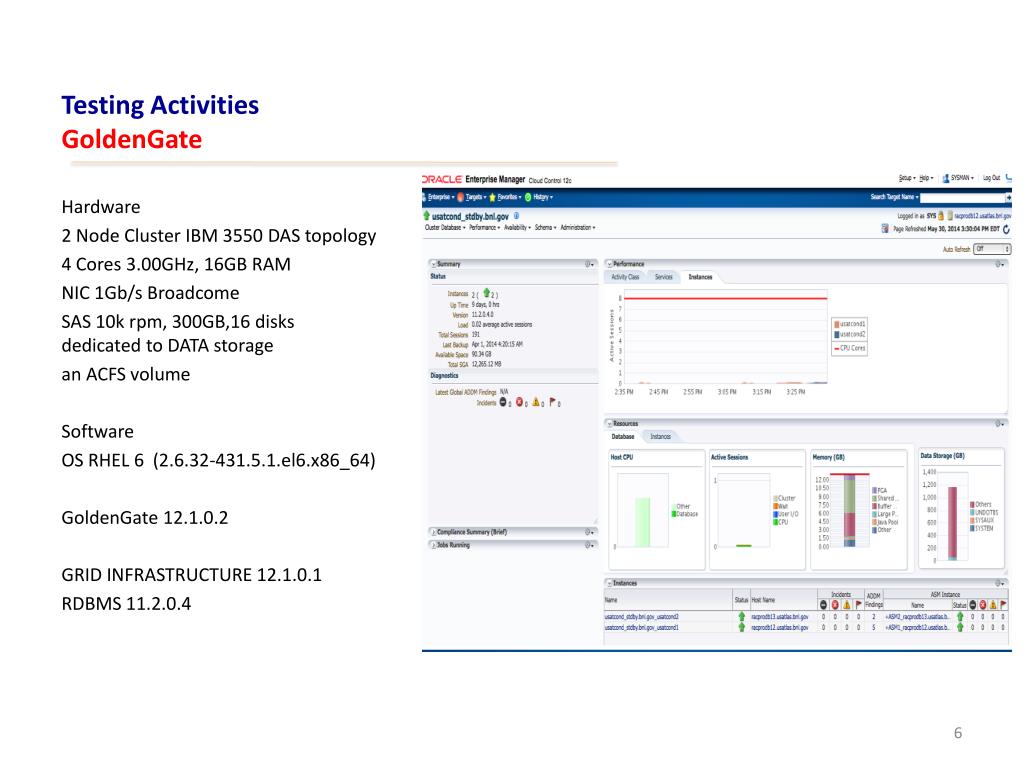
Task: Click the Data Storage stacked bar
Action: pyautogui.click(x=953, y=523)
